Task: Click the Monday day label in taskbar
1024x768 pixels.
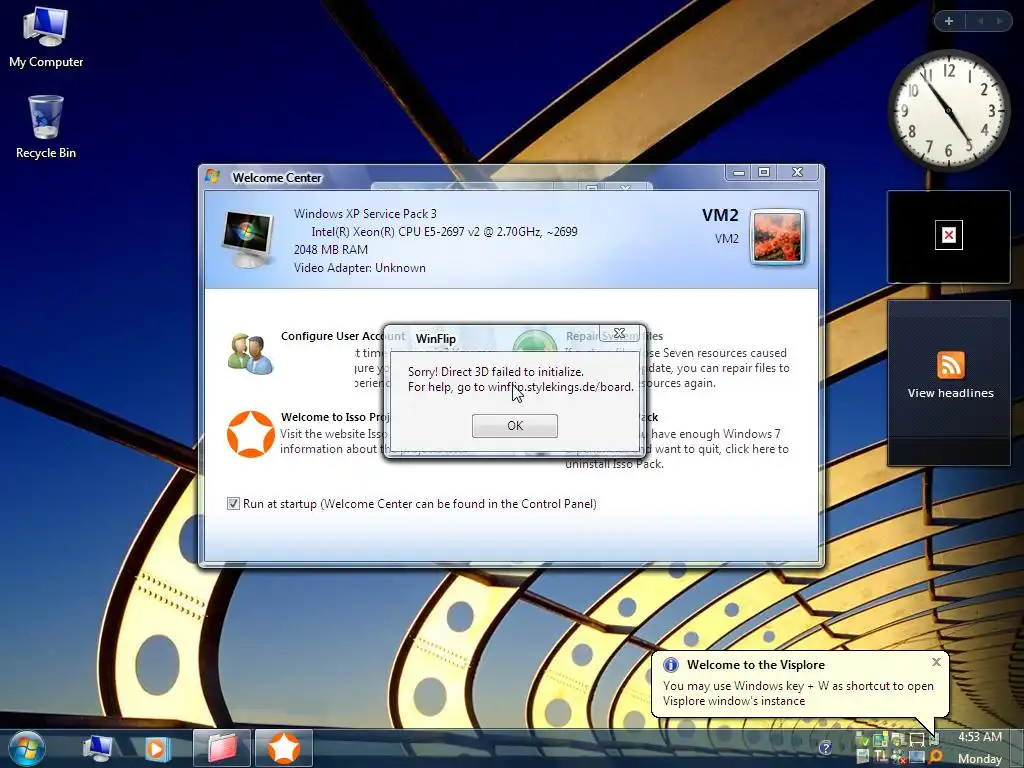Action: coord(980,758)
